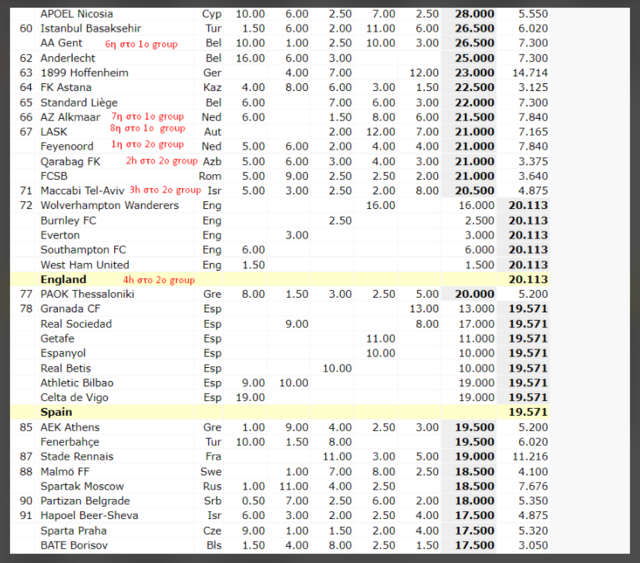
Task: Select the Hapoel Beer-Sheva team name
Action: [x=89, y=516]
